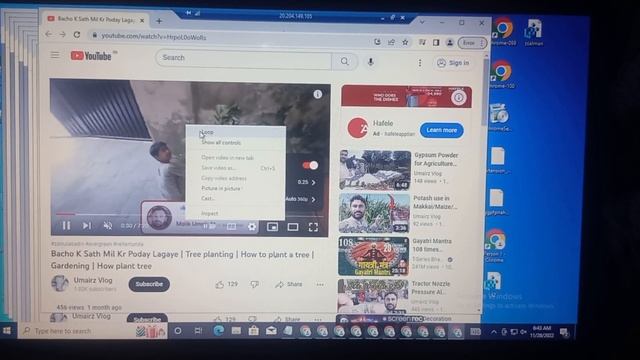This screenshot has width=640, height=360.
Task: Choose Picture in picture menu entry
Action: [x=236, y=188]
